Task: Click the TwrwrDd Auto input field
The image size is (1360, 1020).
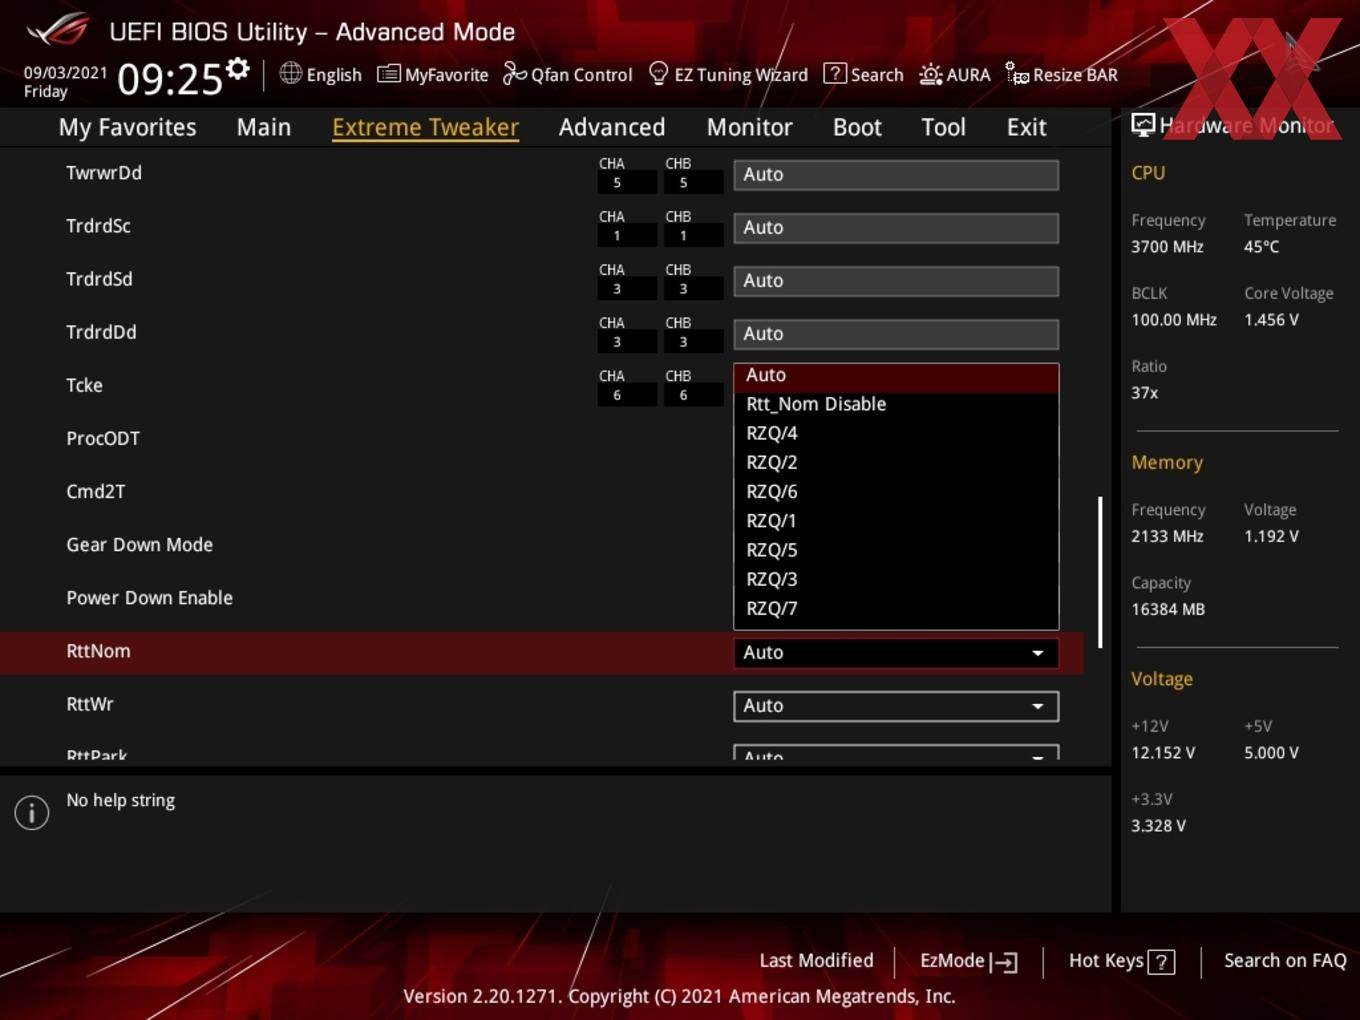Action: 896,175
